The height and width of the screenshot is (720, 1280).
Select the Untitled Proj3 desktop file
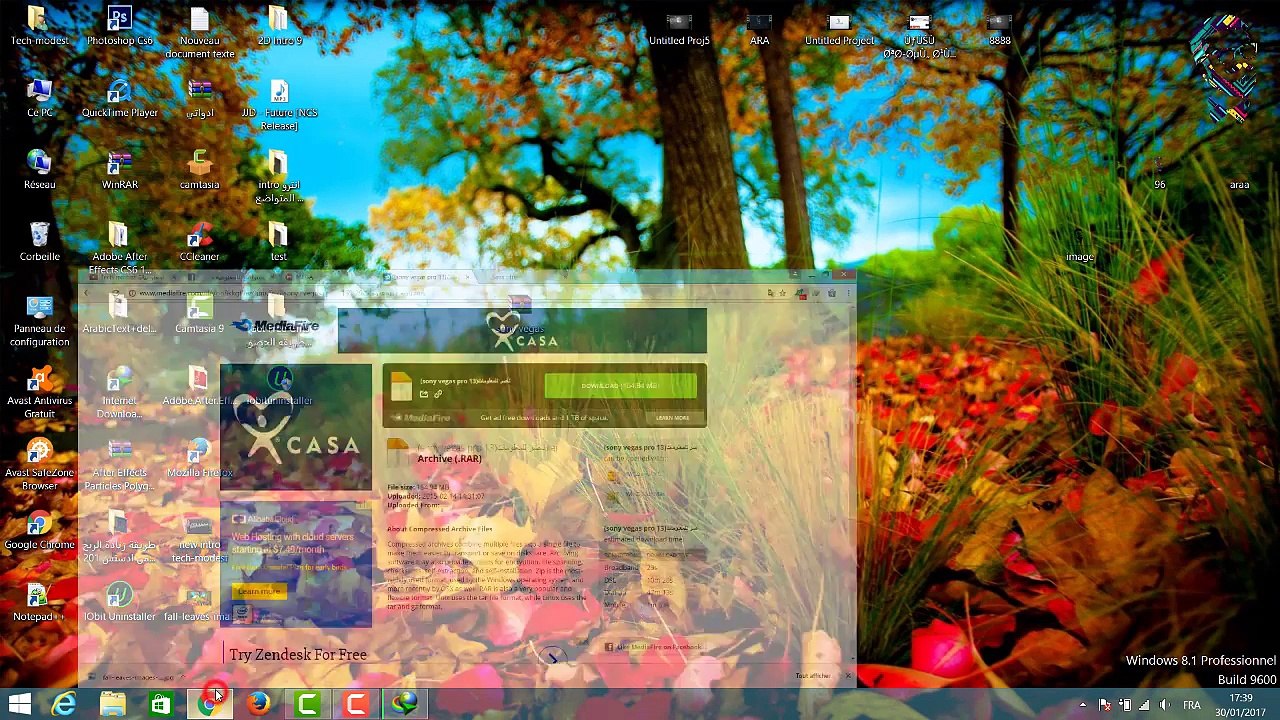coord(679,29)
